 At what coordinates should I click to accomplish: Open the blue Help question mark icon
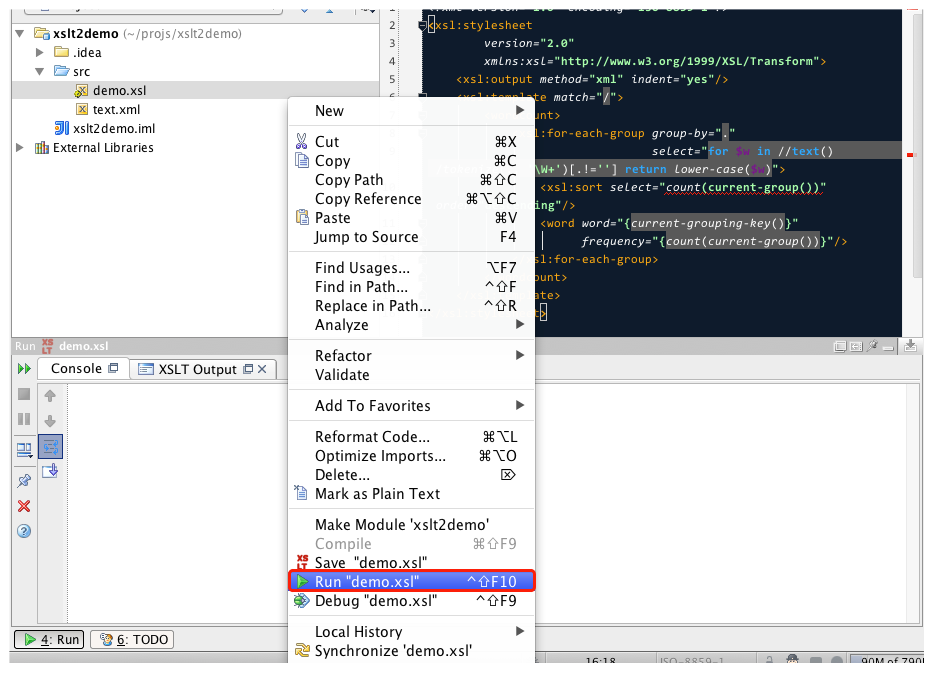[x=24, y=531]
